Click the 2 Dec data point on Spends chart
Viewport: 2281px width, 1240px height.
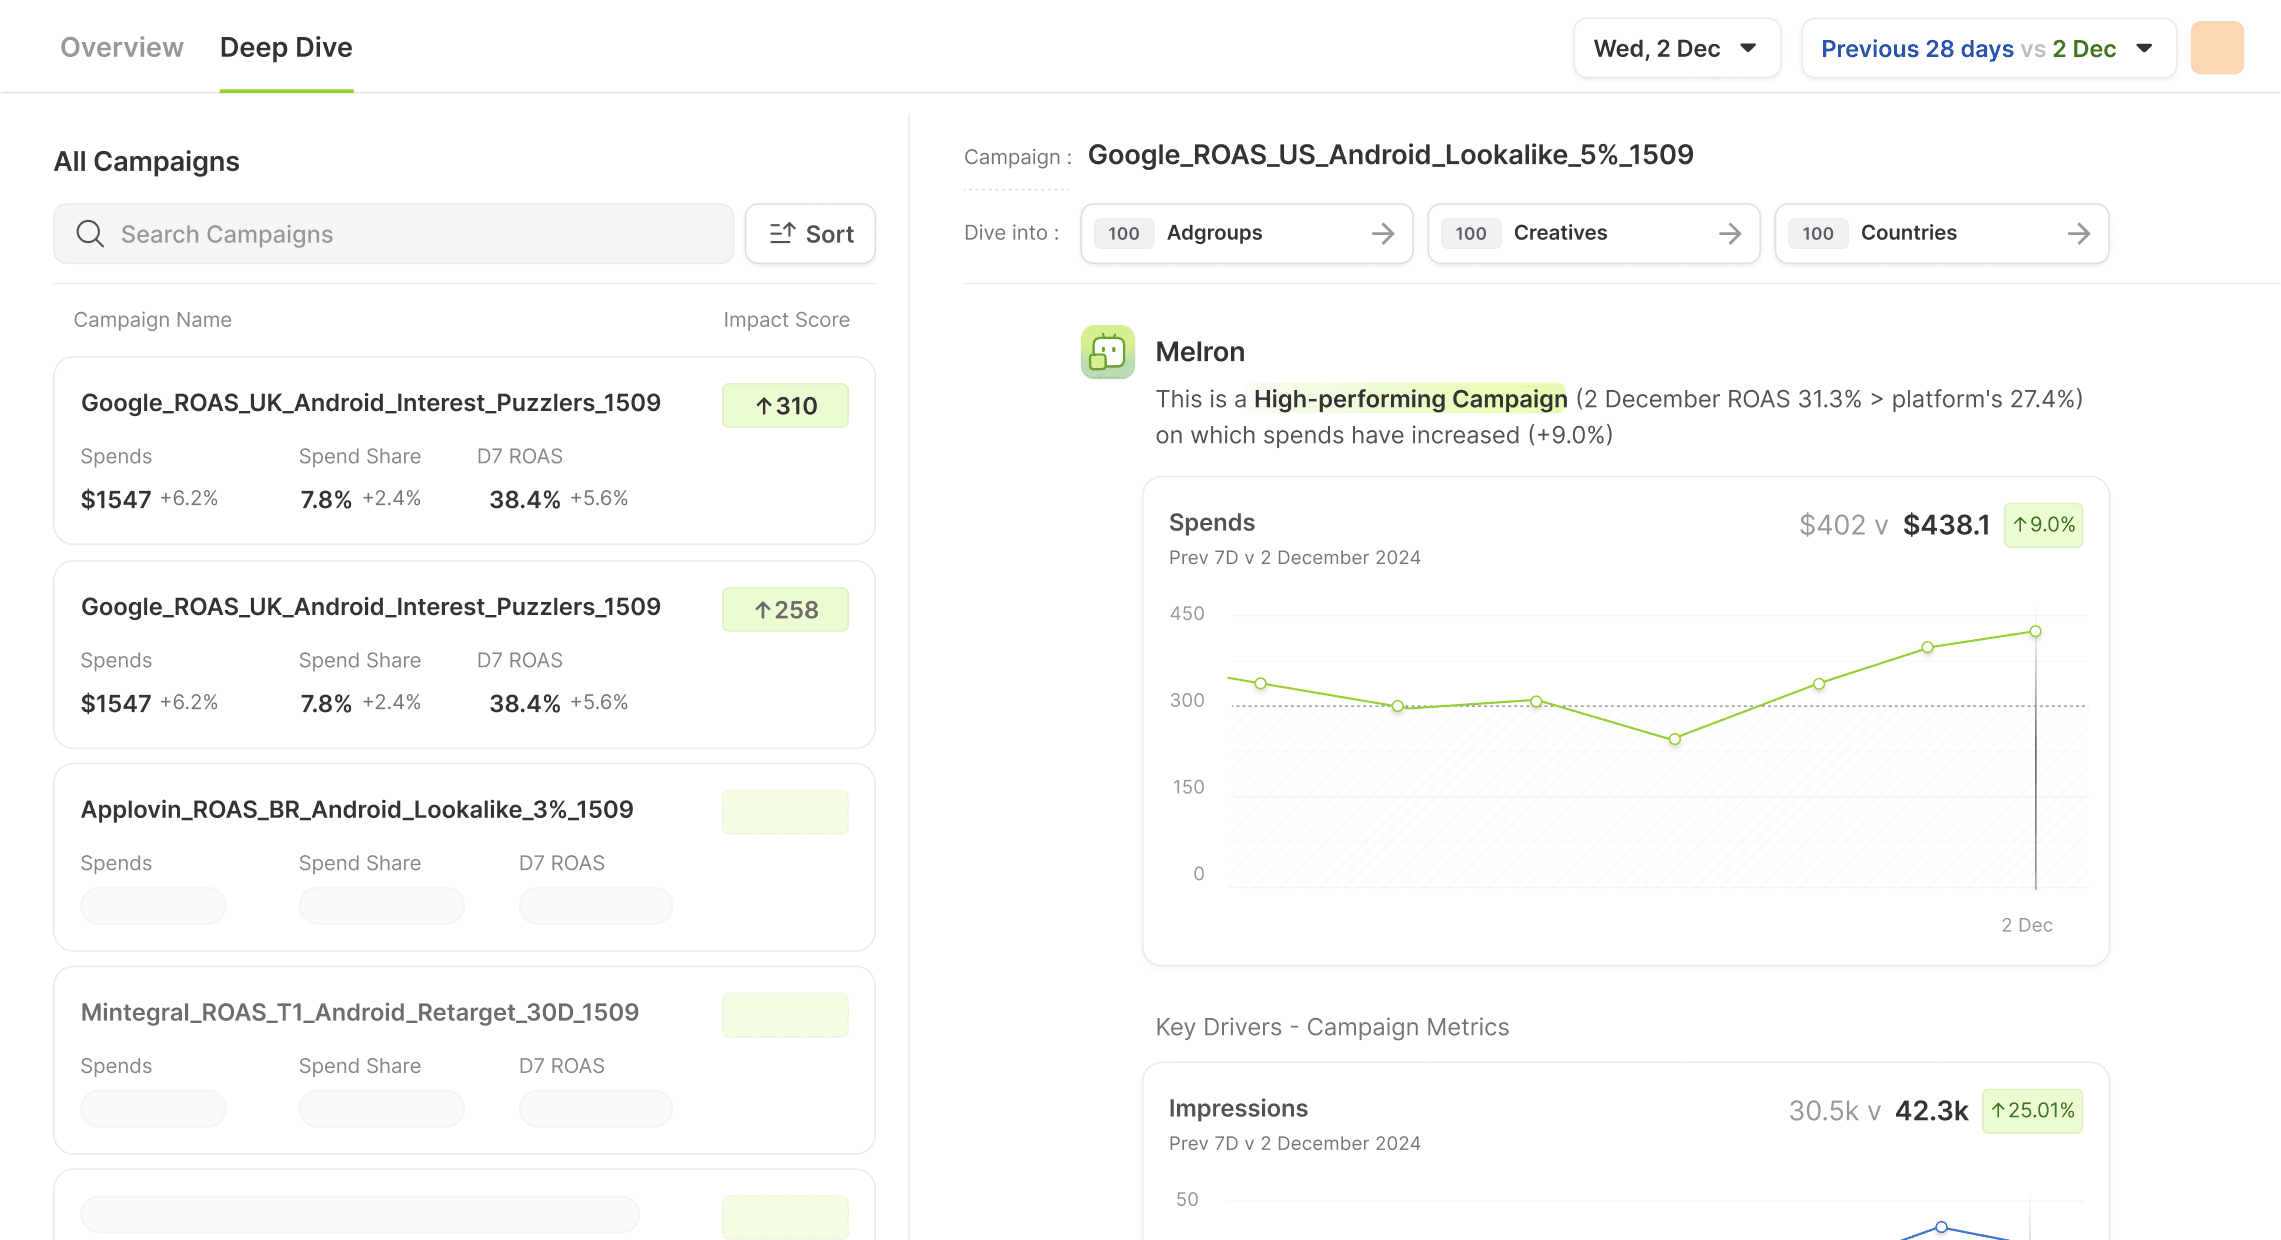pos(2035,632)
